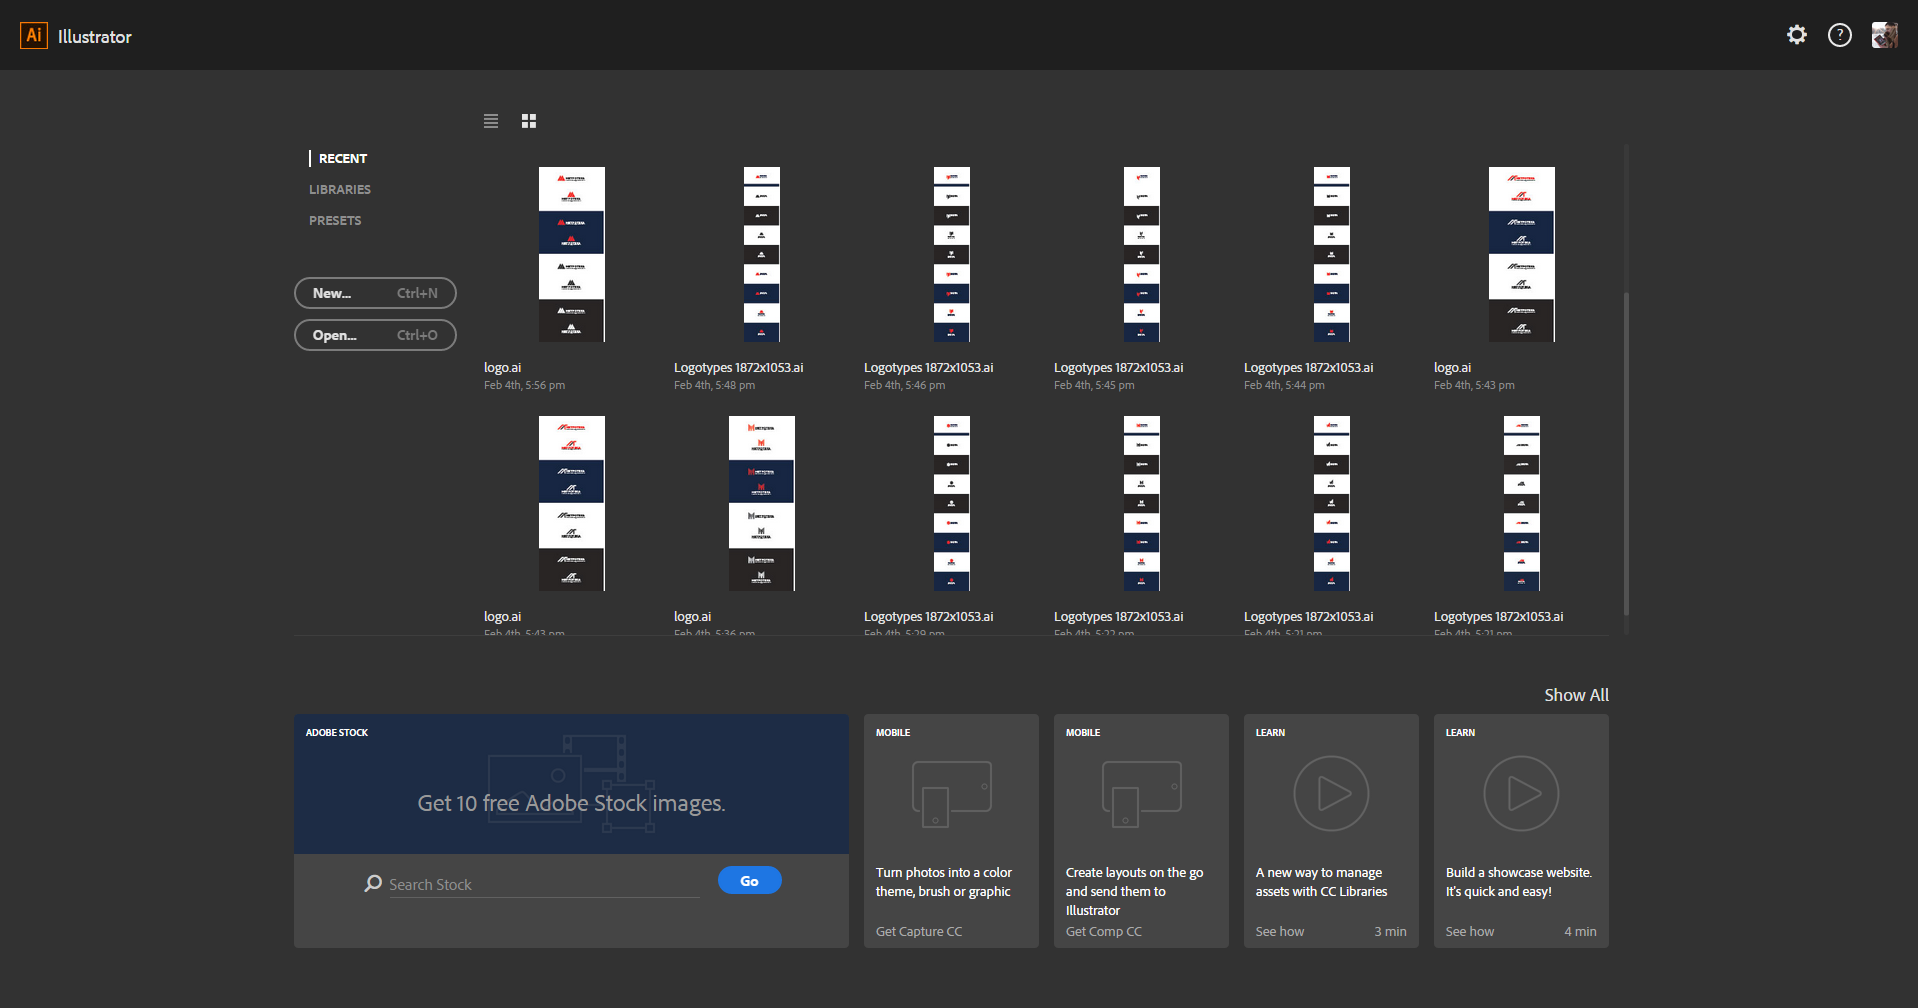Click 'Create layouts on the go' card text
This screenshot has width=1918, height=1008.
click(1134, 891)
